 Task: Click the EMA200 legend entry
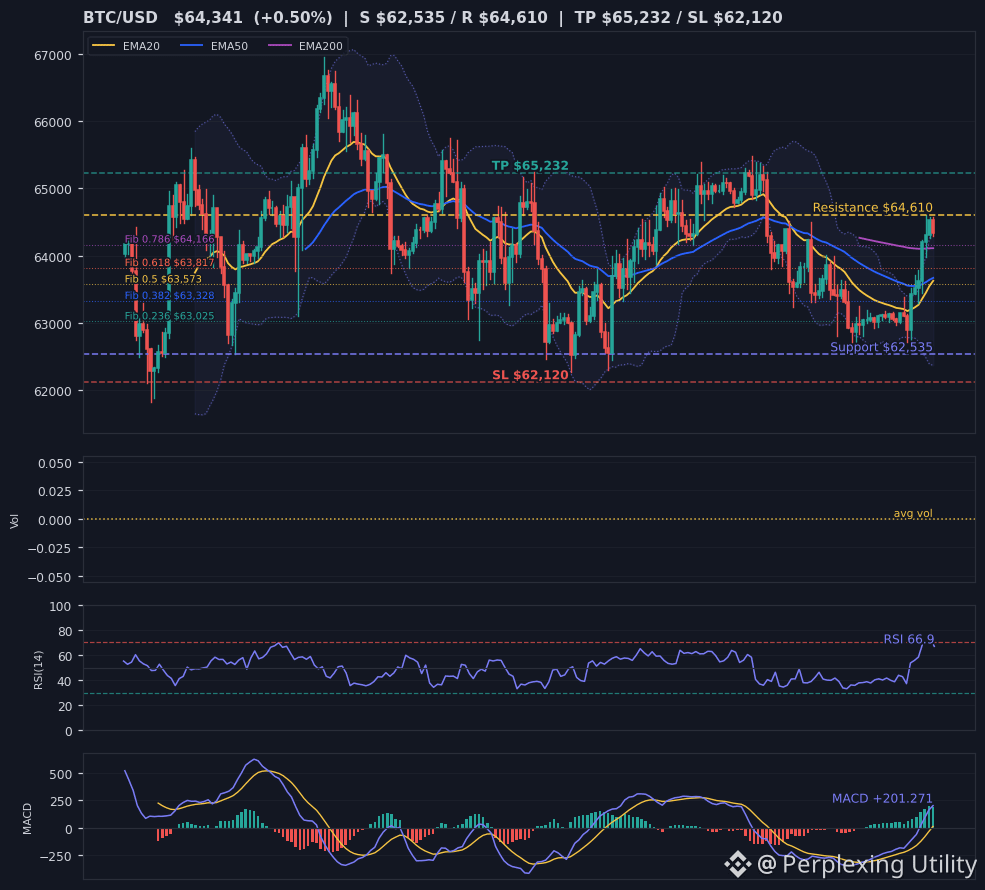tap(305, 46)
